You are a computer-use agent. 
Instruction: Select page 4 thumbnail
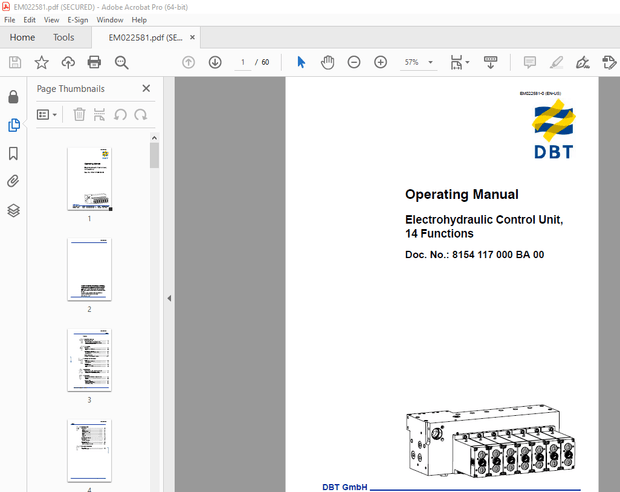tap(89, 451)
